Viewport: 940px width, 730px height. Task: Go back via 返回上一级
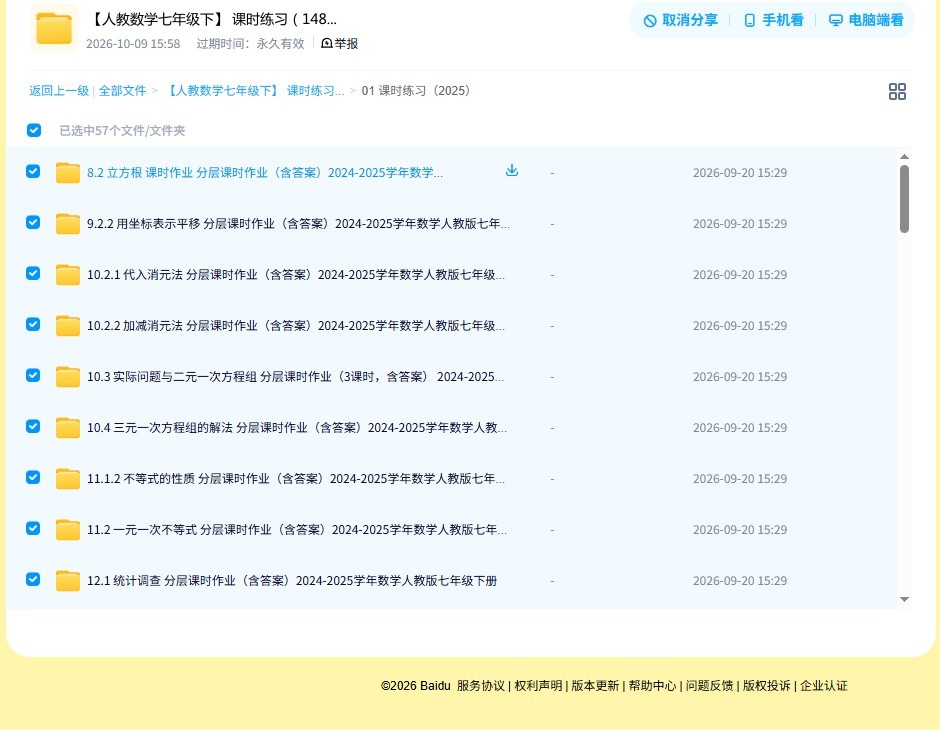[x=59, y=91]
